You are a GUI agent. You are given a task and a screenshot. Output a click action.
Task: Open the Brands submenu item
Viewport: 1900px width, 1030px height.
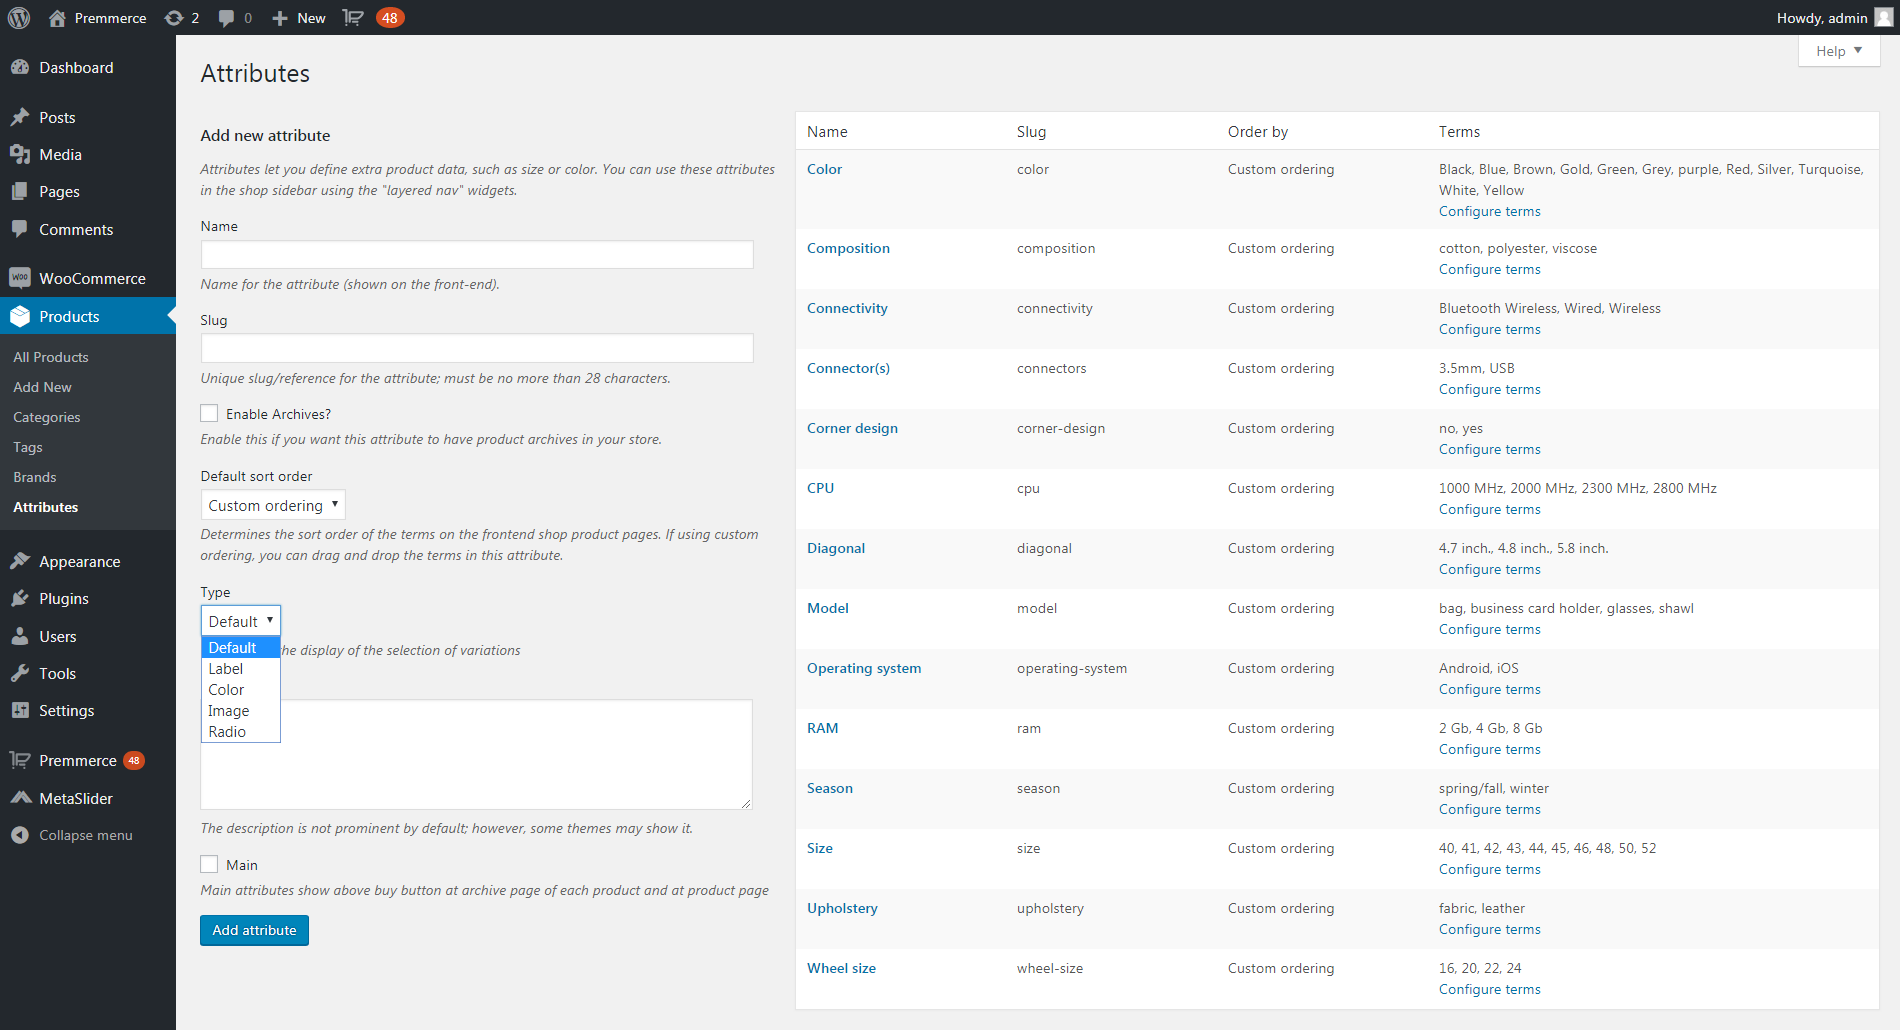(35, 477)
